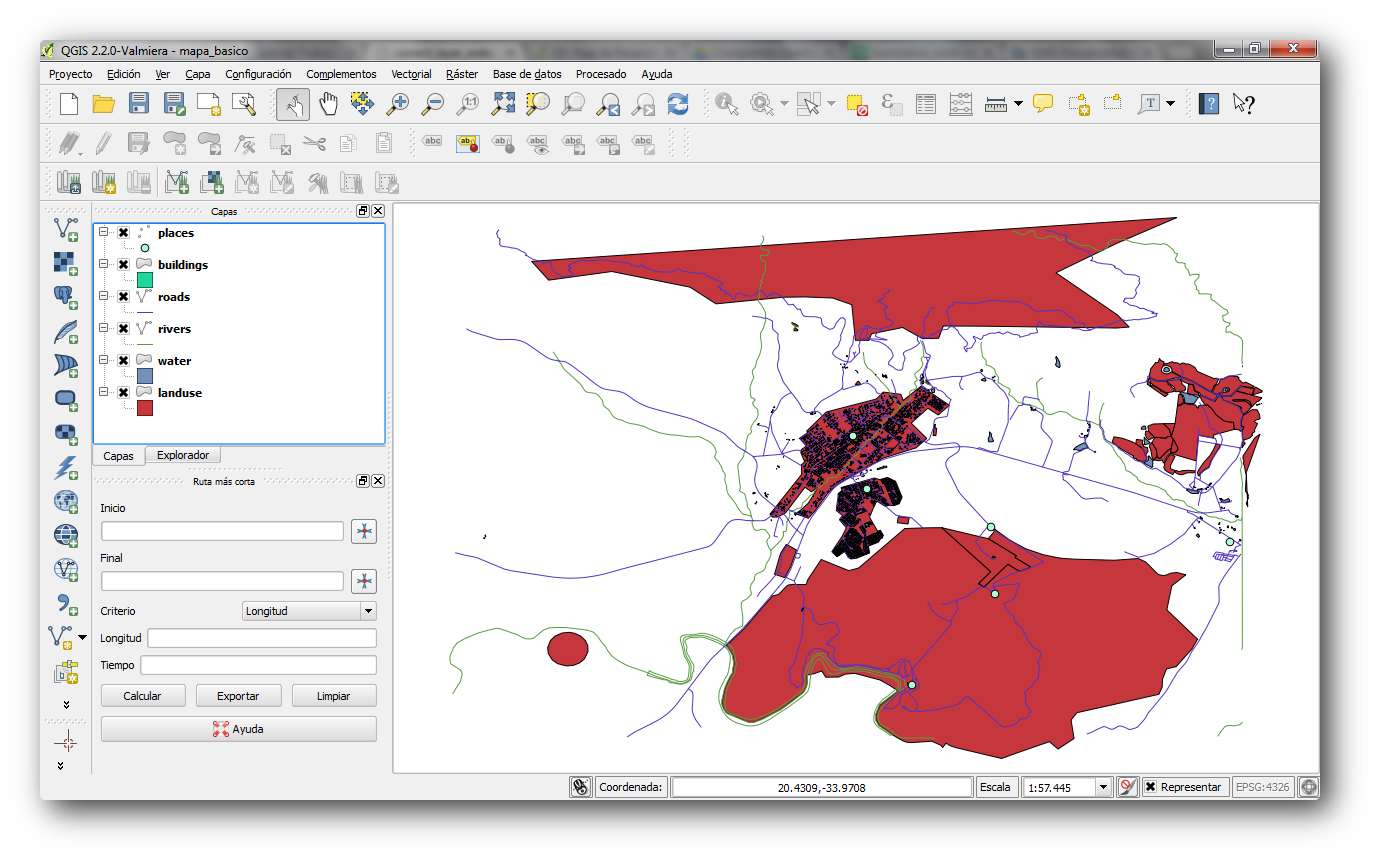Toggle the Representar render checkbox
This screenshot has height=860, width=1380.
pyautogui.click(x=1151, y=787)
